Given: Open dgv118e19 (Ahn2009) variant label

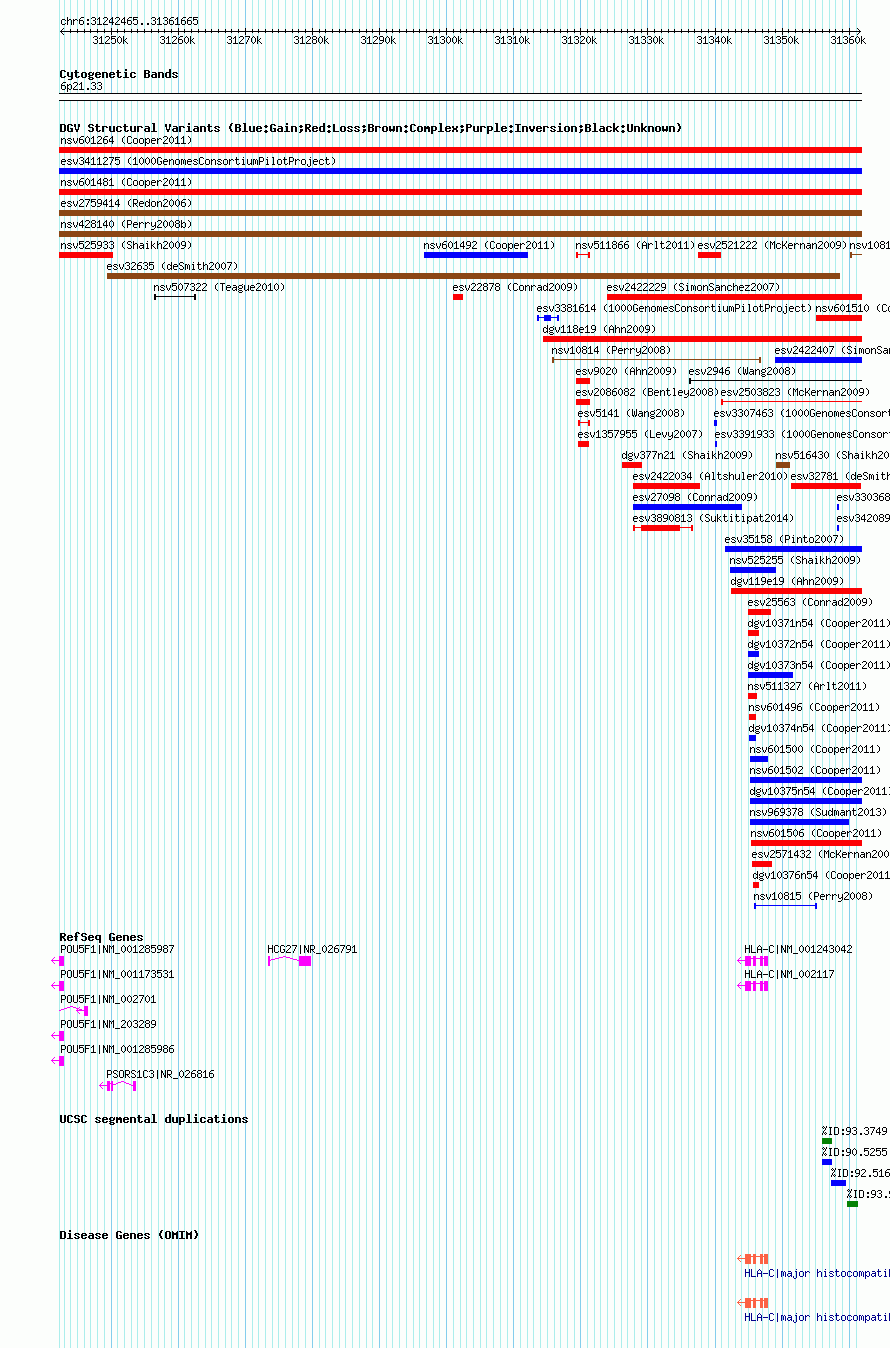Looking at the screenshot, I should (599, 329).
